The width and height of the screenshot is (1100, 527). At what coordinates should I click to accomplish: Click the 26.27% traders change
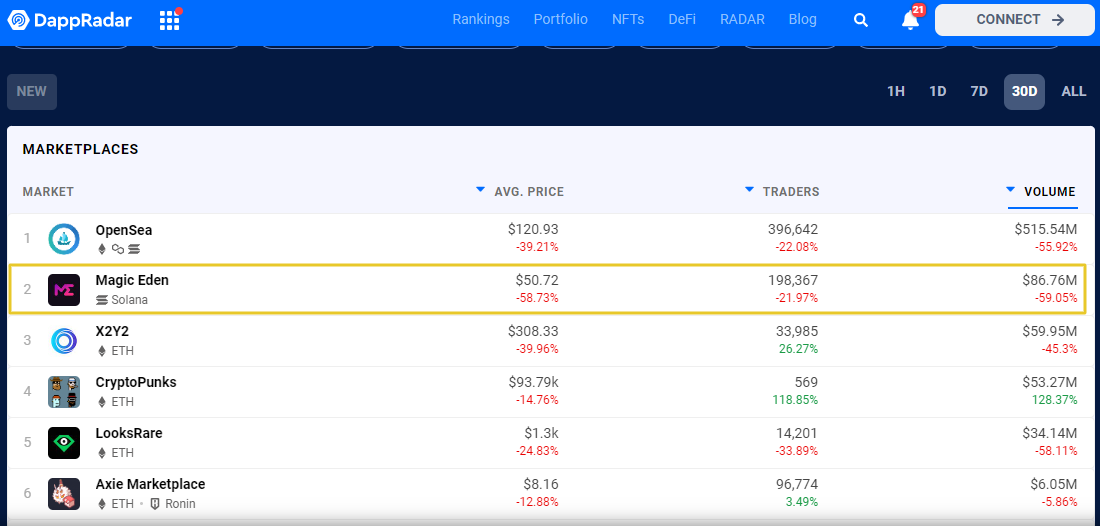pos(796,349)
